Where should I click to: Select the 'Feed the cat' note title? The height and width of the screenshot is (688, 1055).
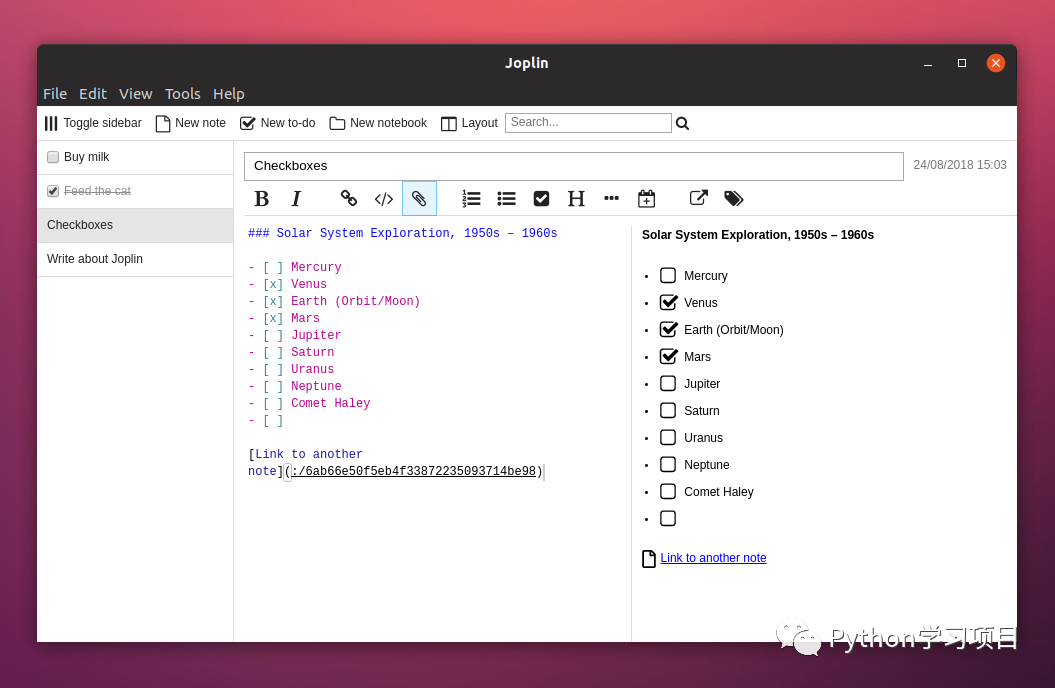97,191
